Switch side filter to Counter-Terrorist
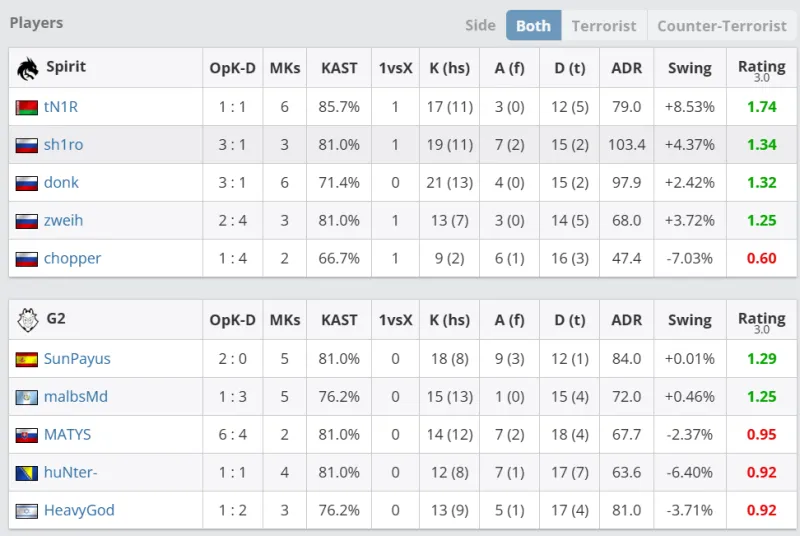The height and width of the screenshot is (536, 800). (x=721, y=26)
